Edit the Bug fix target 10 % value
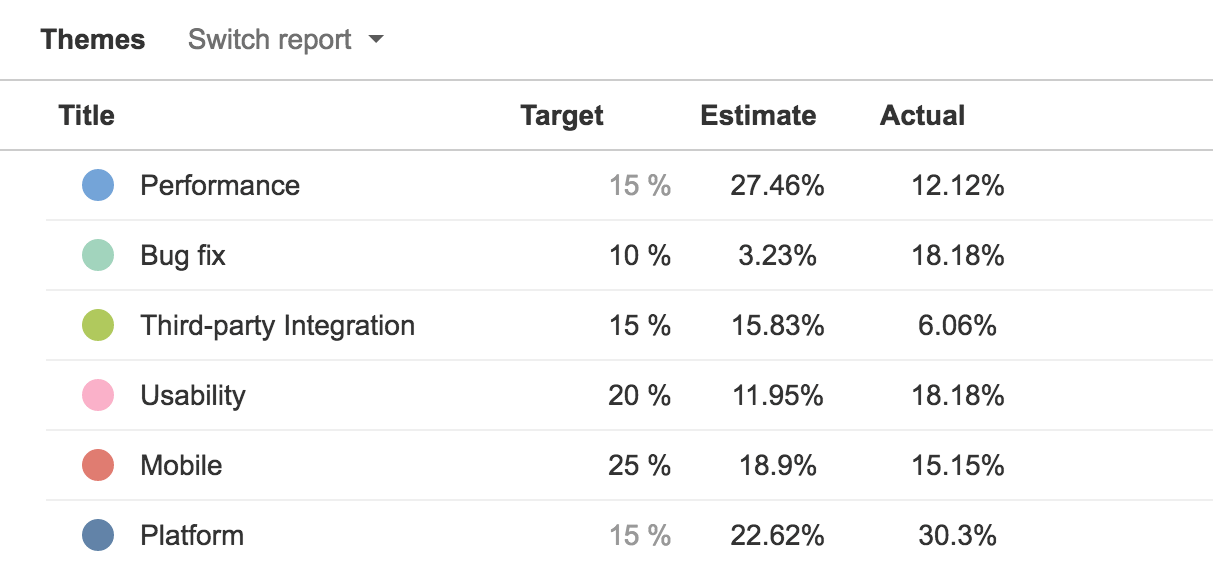1213x569 pixels. (639, 255)
